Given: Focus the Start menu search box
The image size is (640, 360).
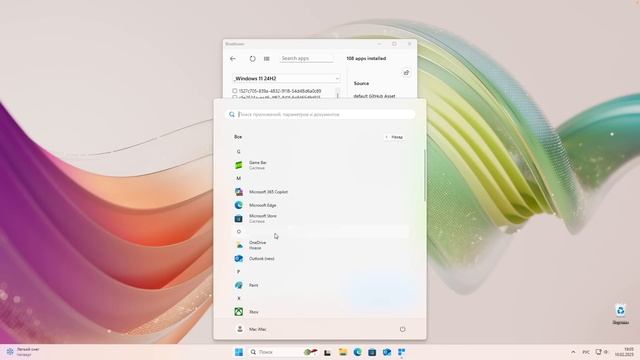Looking at the screenshot, I should click(x=320, y=114).
